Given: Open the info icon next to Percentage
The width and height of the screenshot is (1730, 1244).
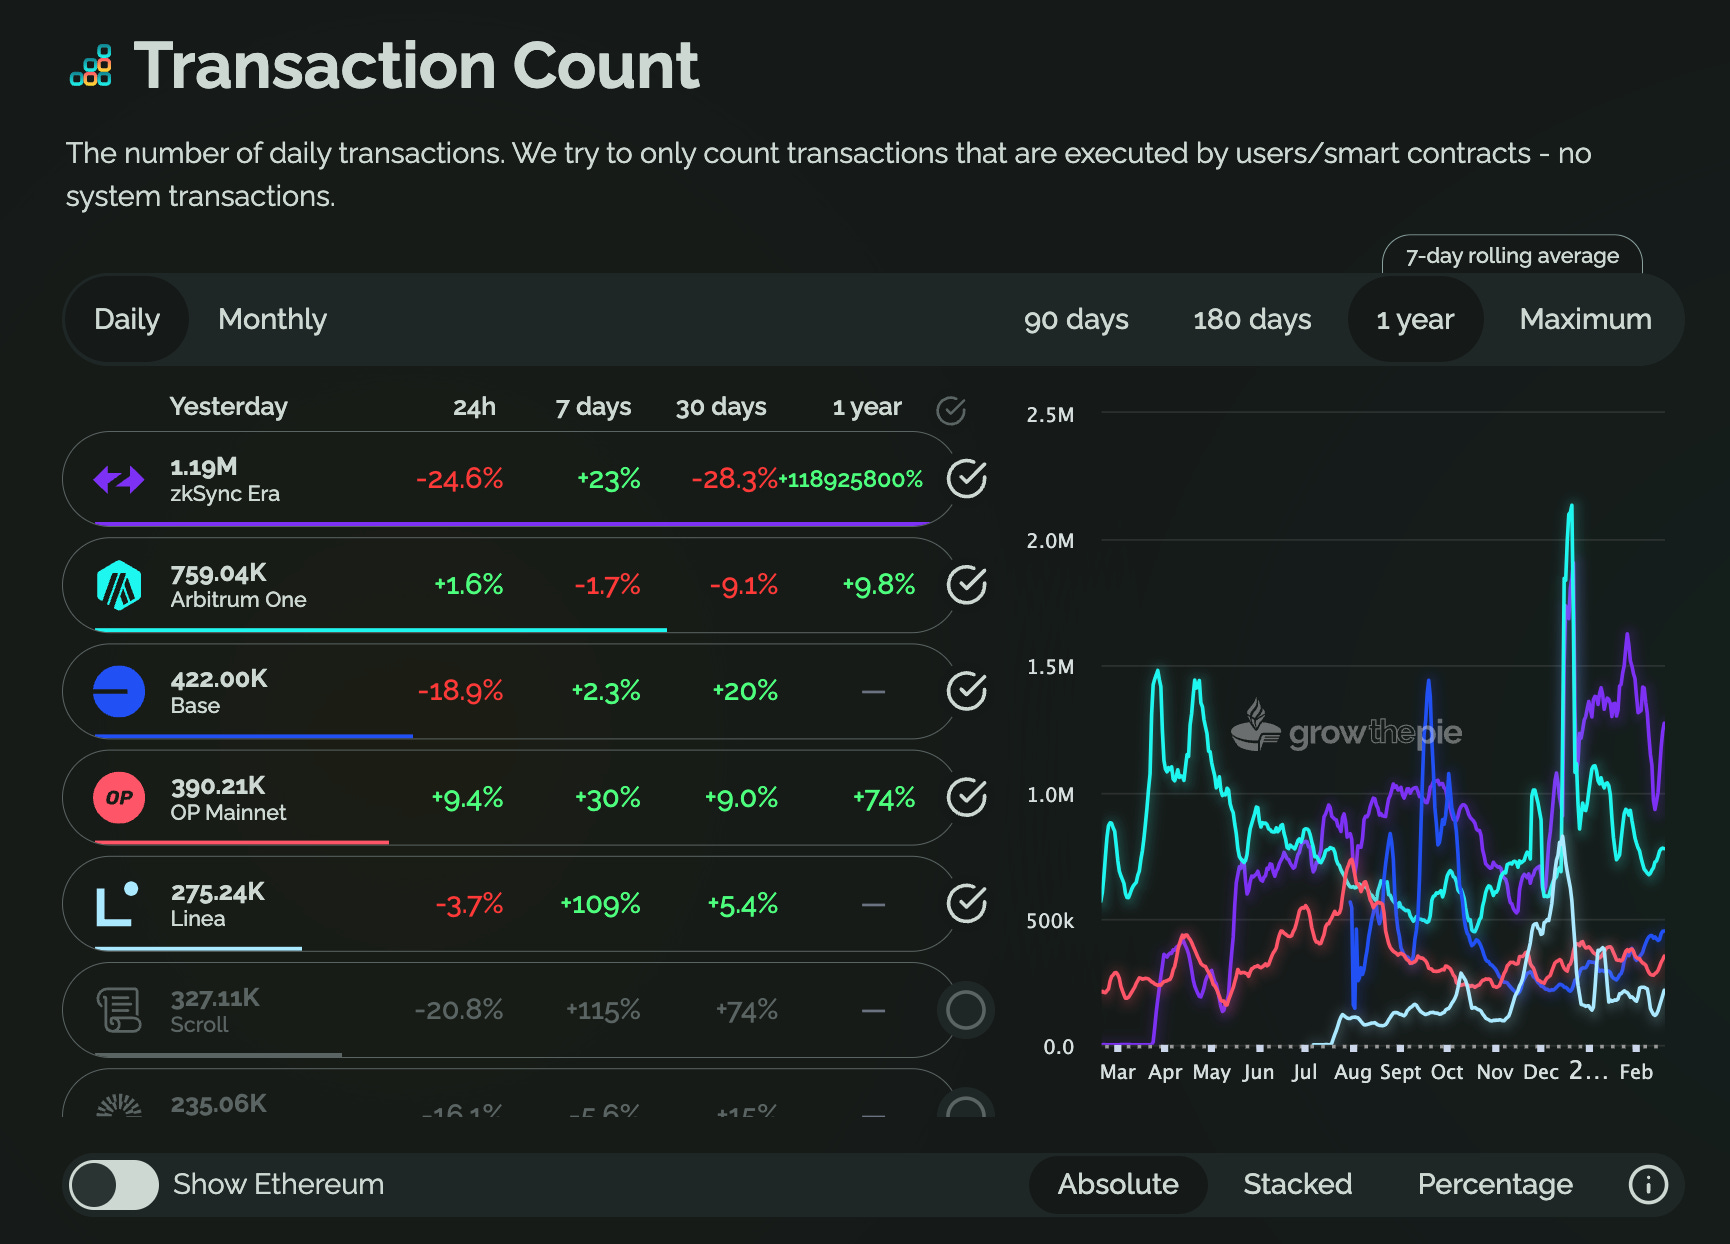Looking at the screenshot, I should (1648, 1185).
